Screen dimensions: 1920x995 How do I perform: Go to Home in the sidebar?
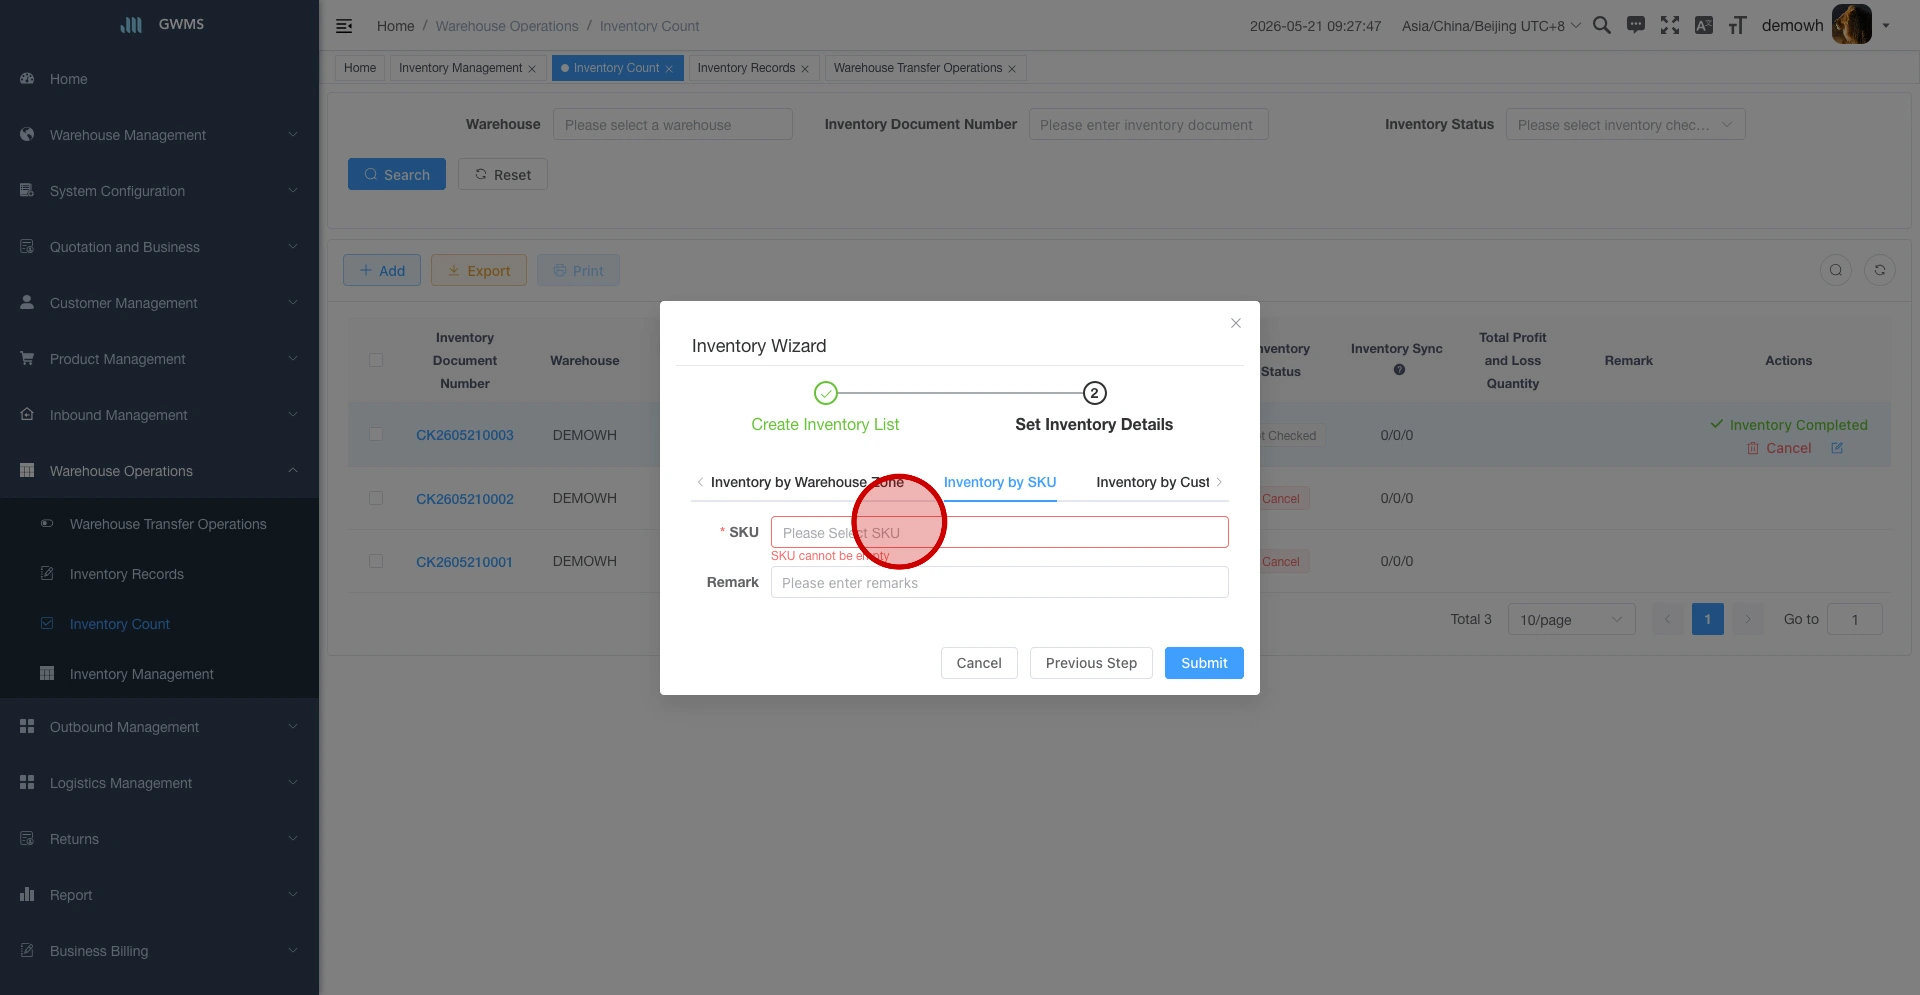160,79
